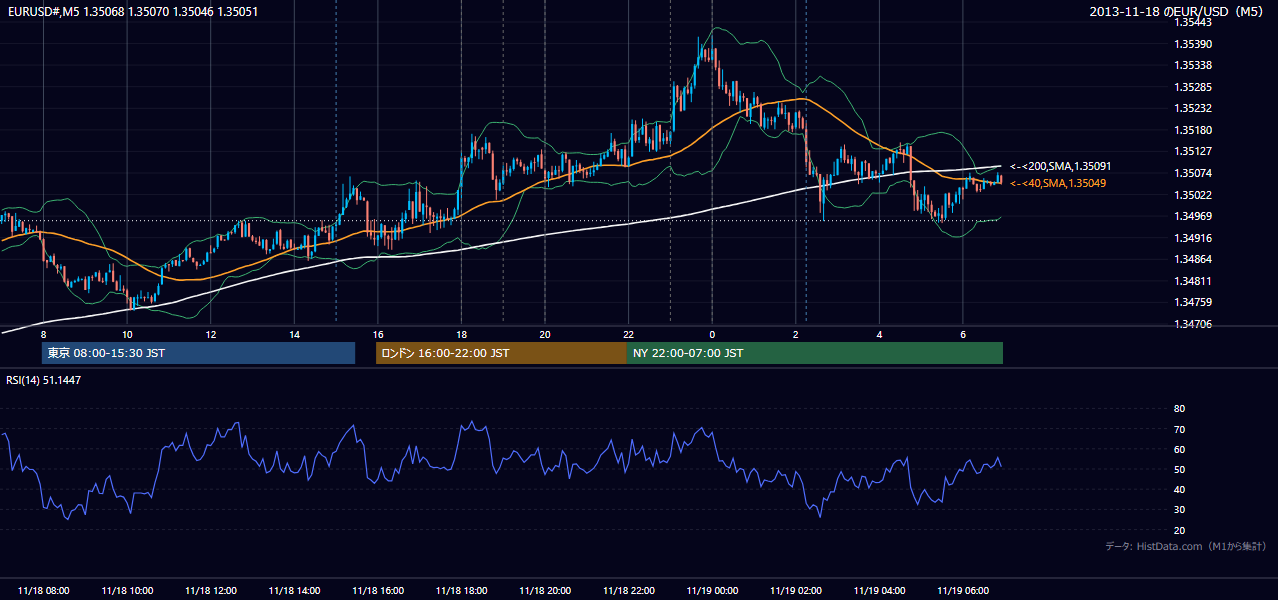Click RSI scale value 60
Screen dimensions: 1278x600
pyautogui.click(x=1179, y=449)
